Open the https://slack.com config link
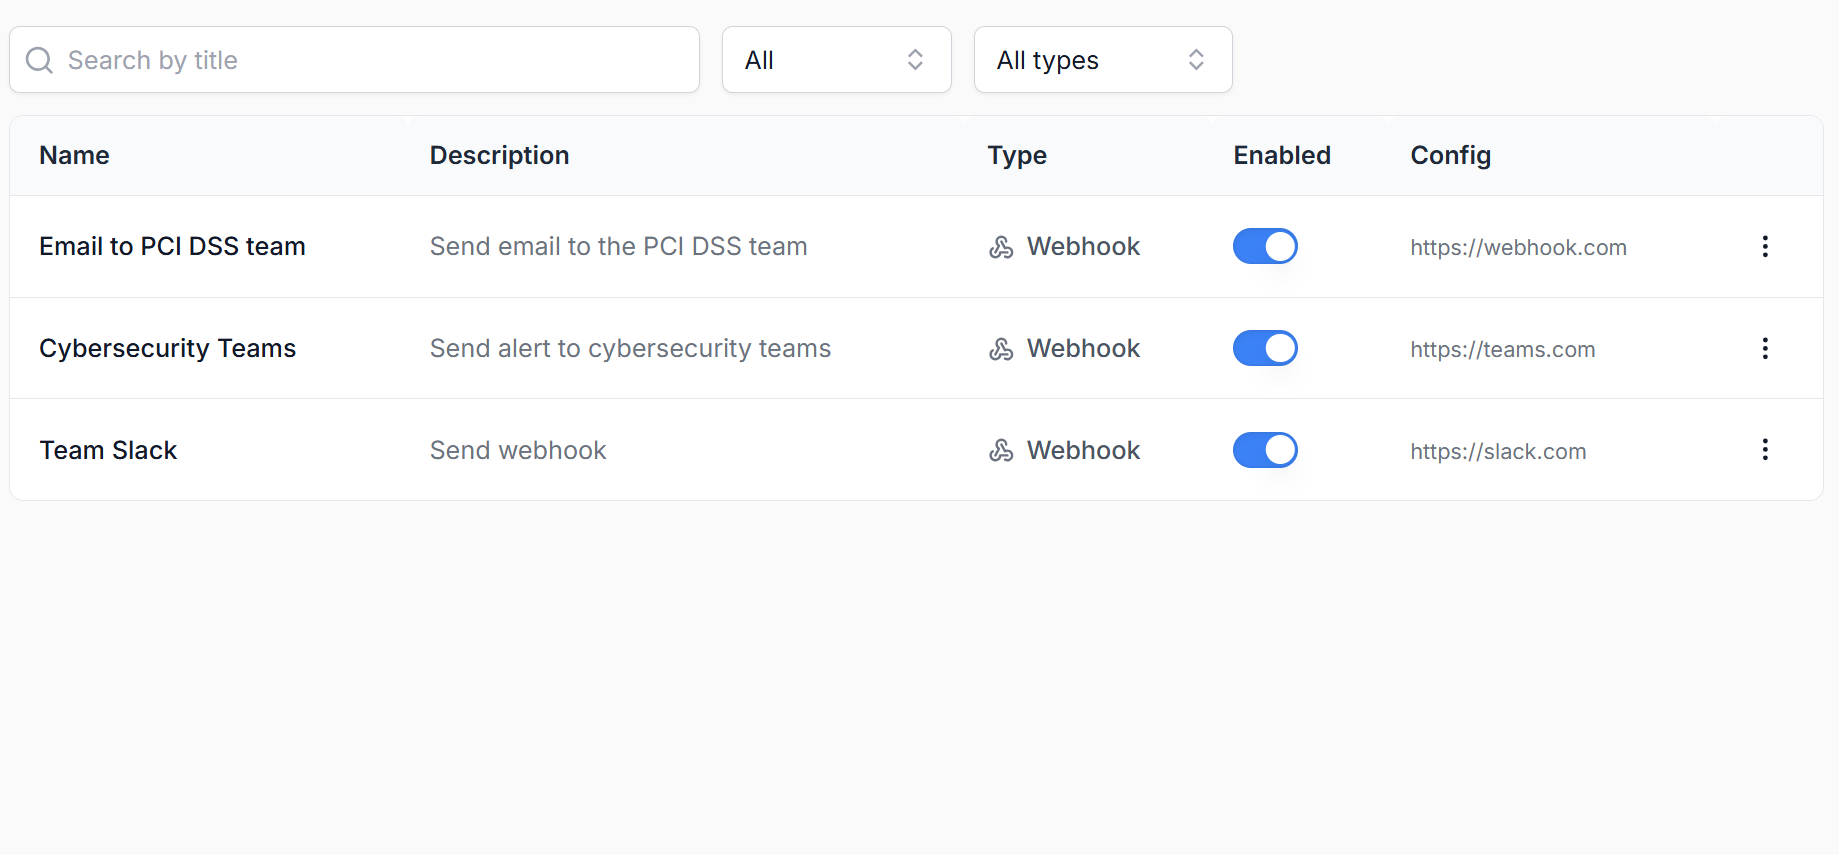The image size is (1839, 855). point(1497,451)
